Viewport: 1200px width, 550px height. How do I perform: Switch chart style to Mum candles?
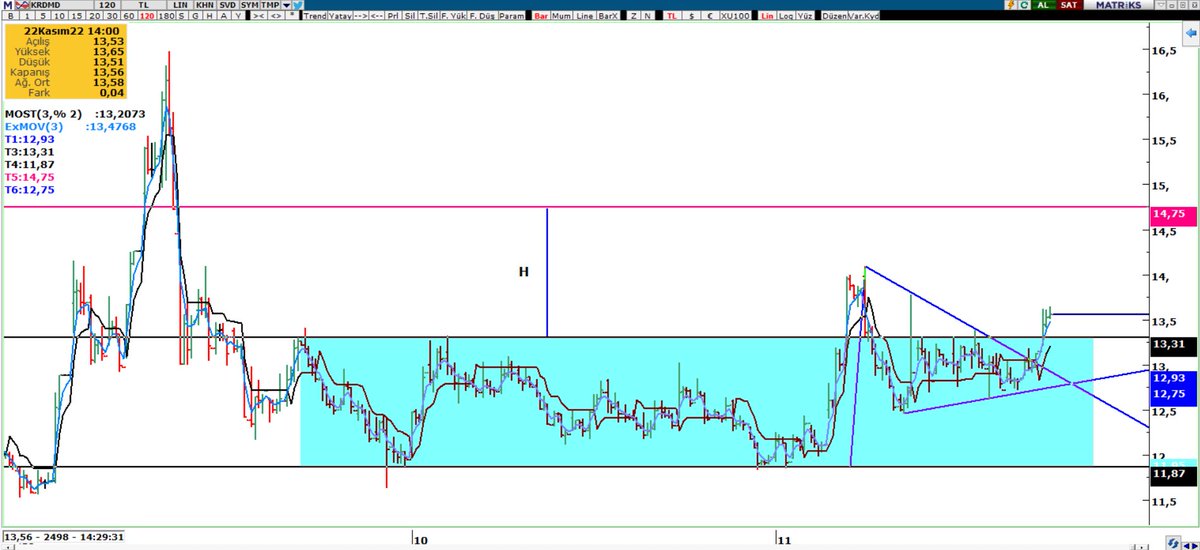563,17
